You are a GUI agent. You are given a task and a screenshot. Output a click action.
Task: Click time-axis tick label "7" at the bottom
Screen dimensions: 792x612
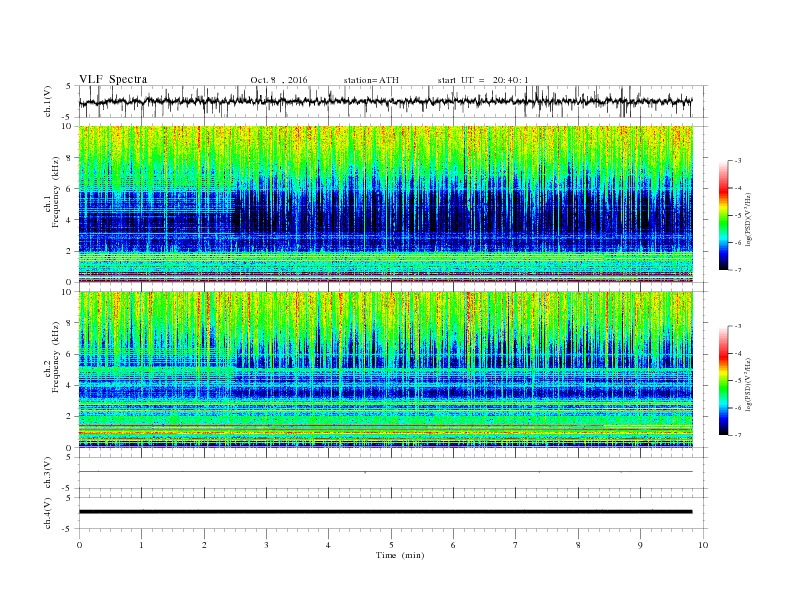pyautogui.click(x=516, y=545)
